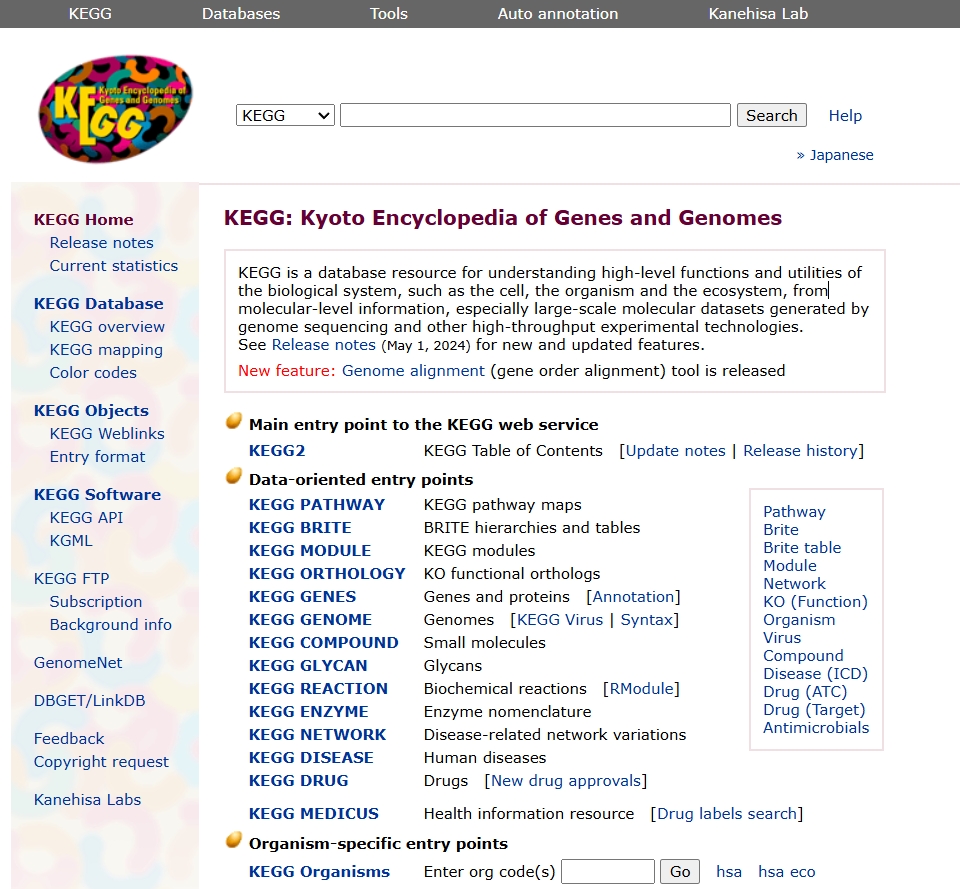Open the KEGG database selector dropdown
Viewport: 960px width, 889px height.
(x=285, y=115)
